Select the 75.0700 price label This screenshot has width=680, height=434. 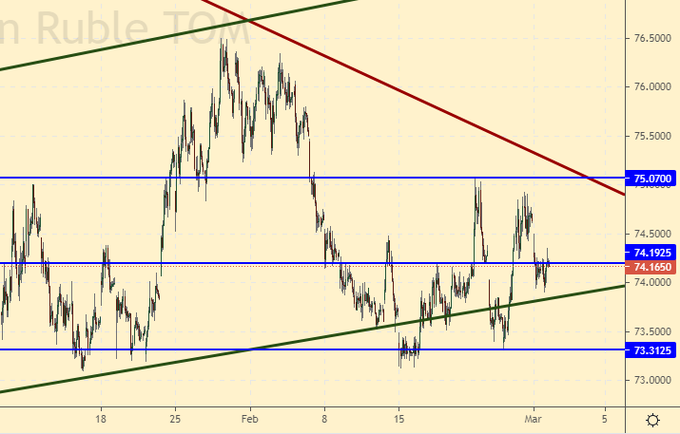coord(652,179)
